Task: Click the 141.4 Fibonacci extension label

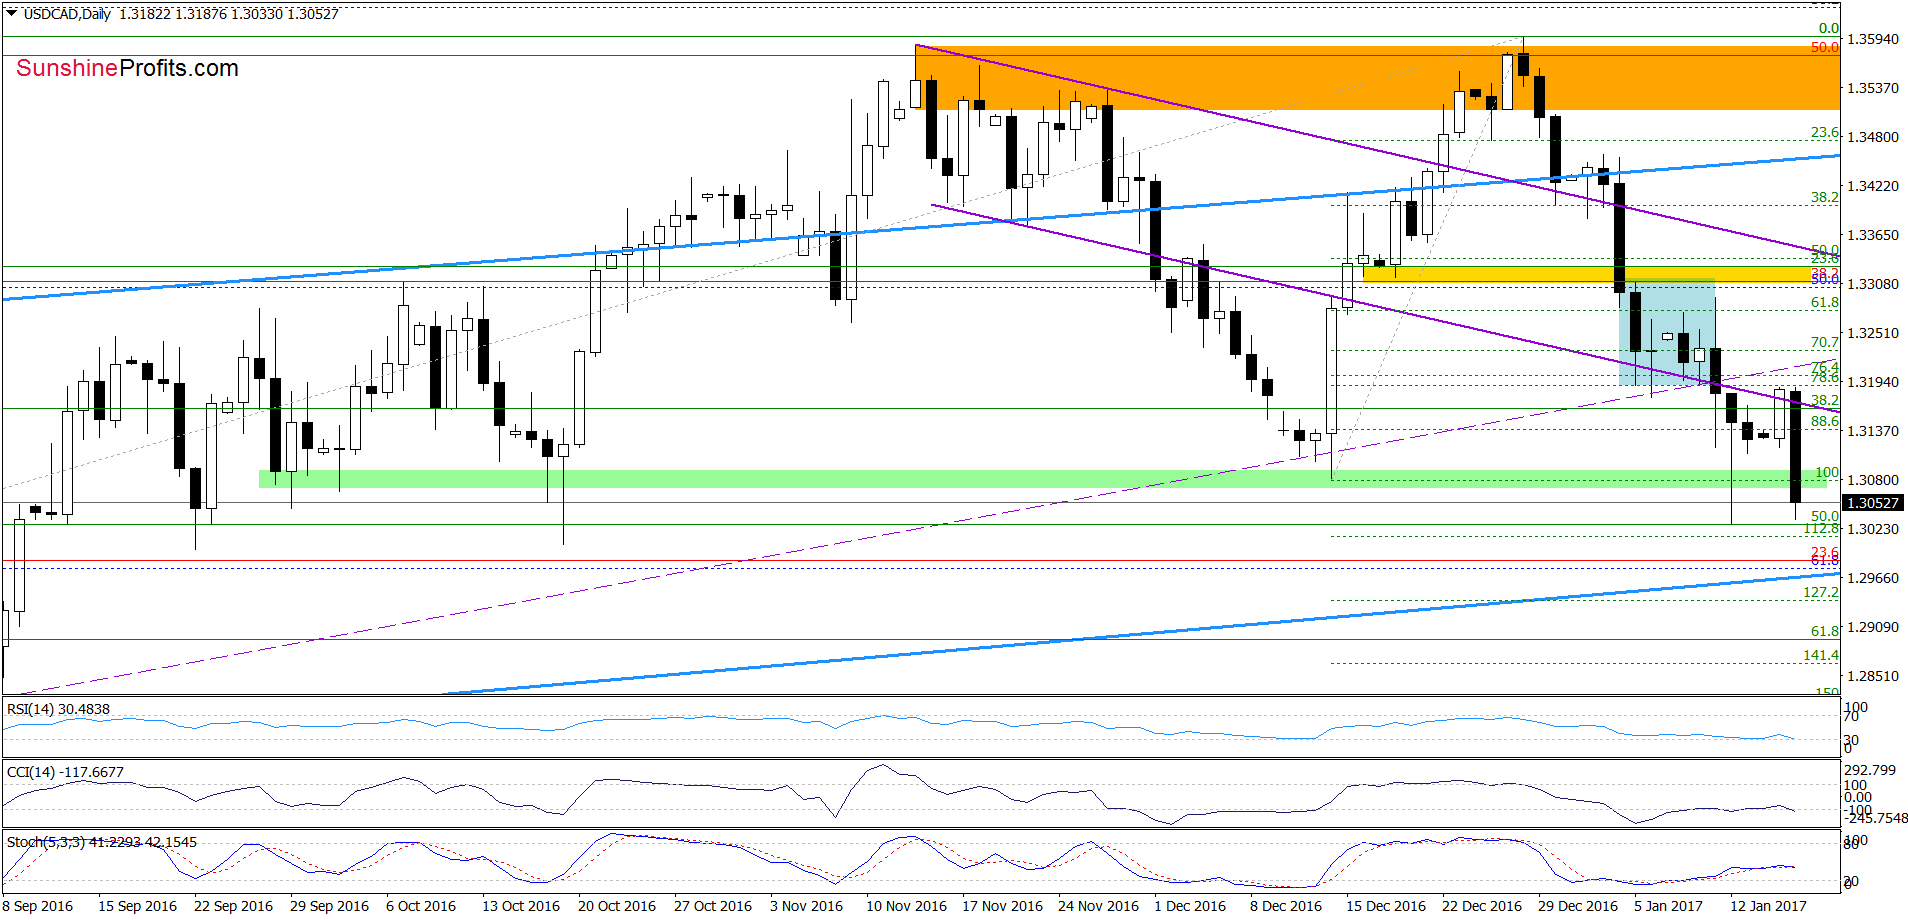Action: click(x=1821, y=655)
